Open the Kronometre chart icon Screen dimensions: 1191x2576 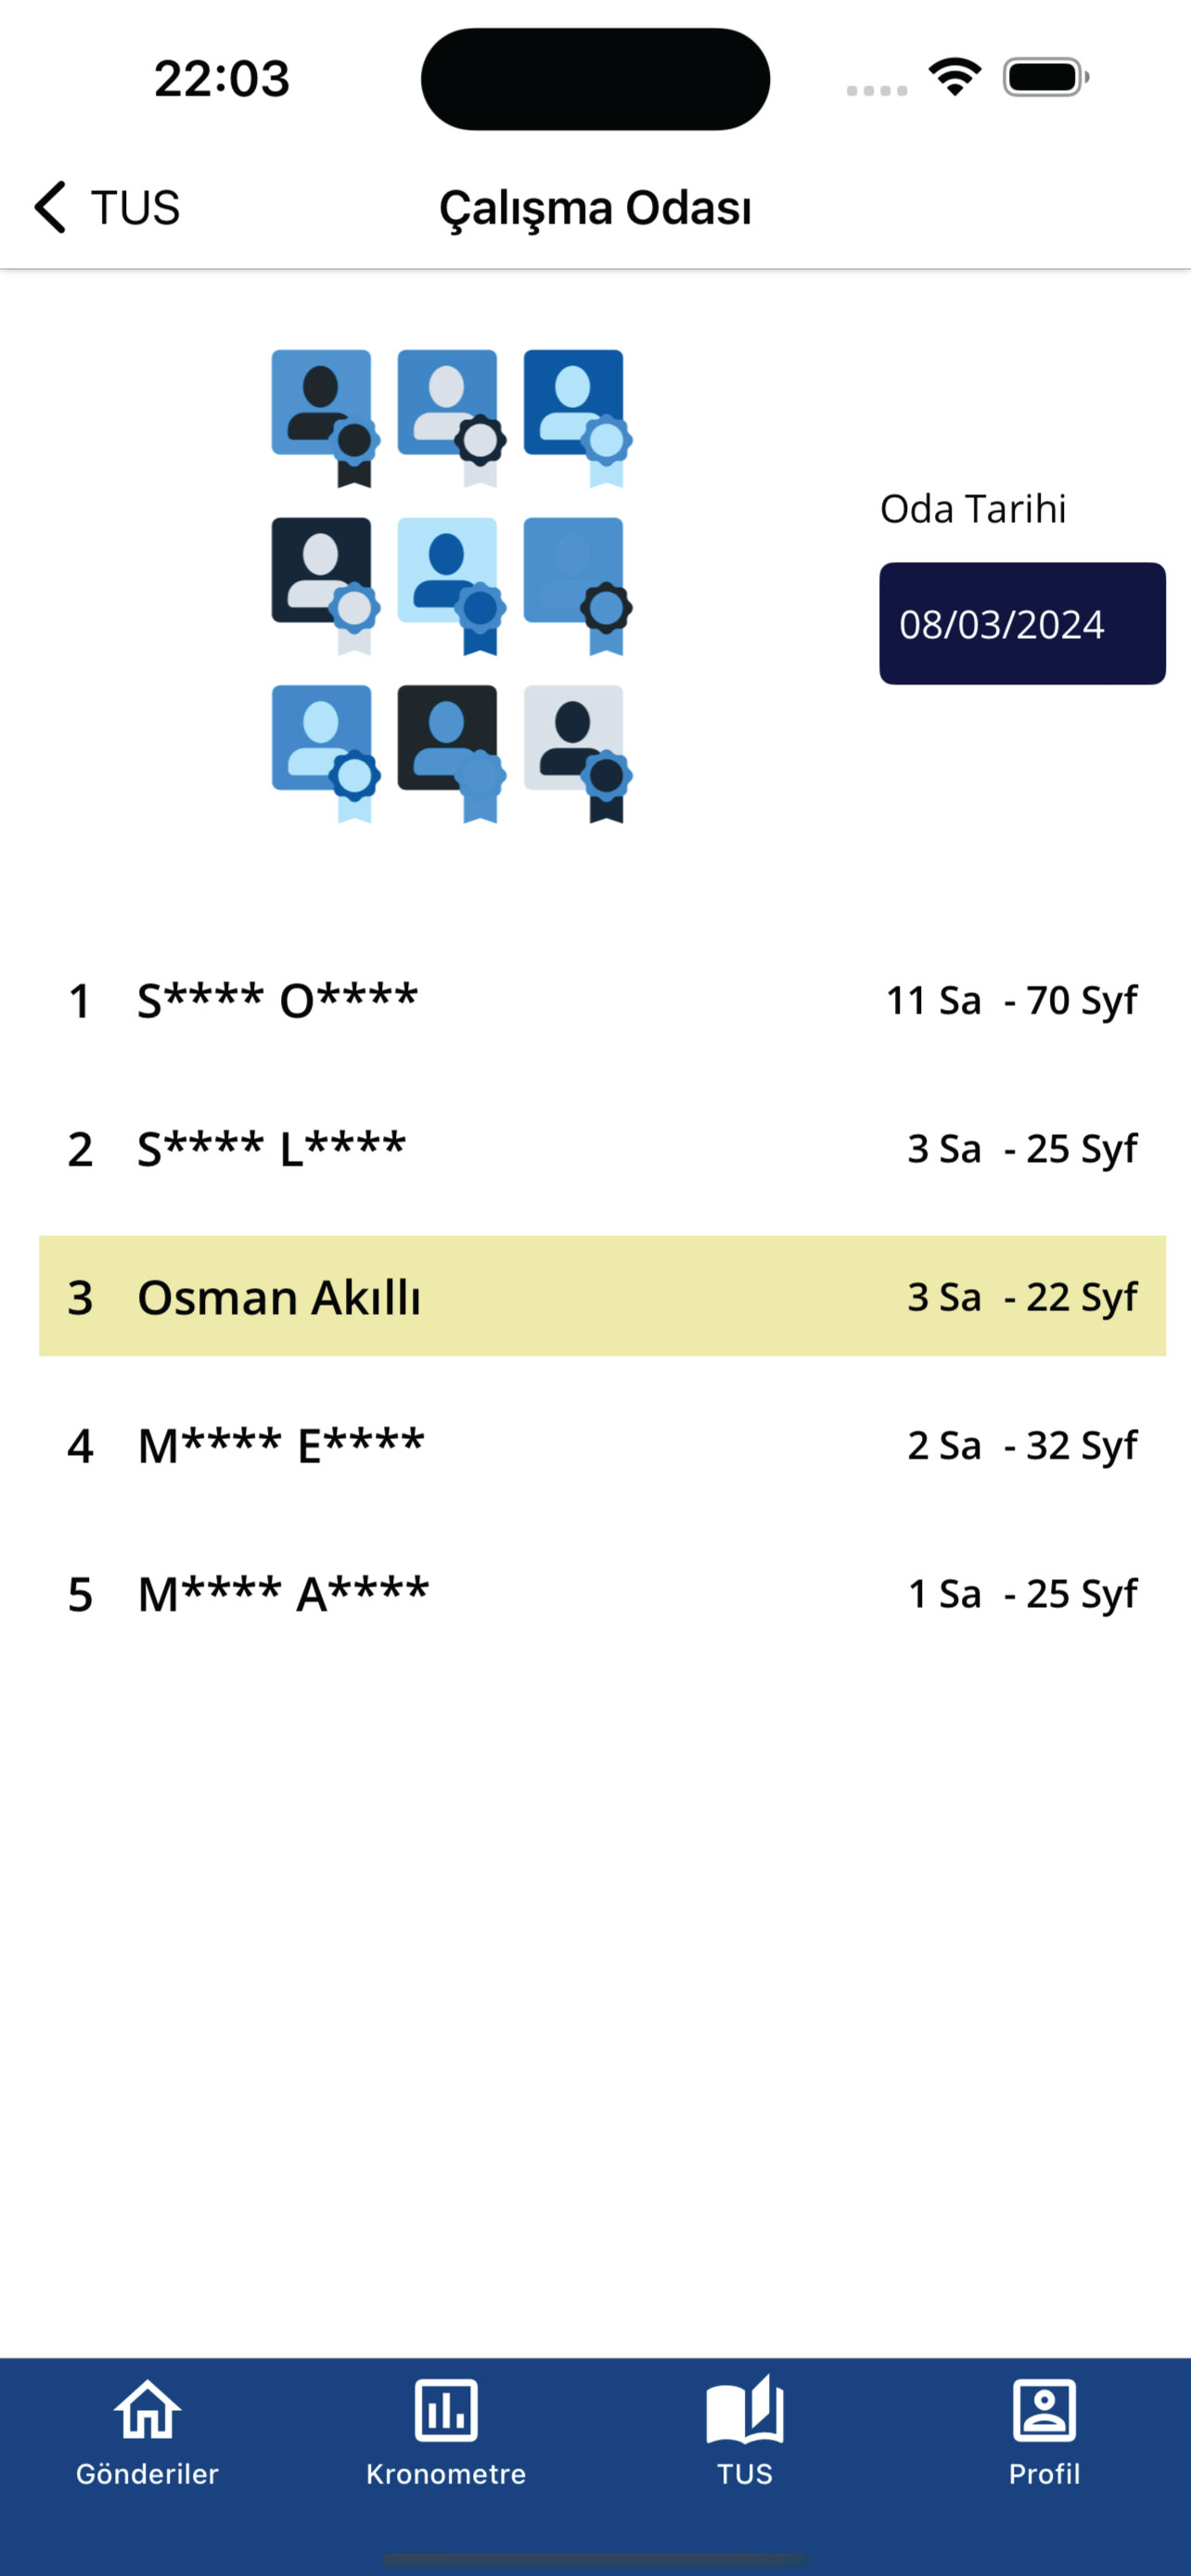click(446, 2409)
